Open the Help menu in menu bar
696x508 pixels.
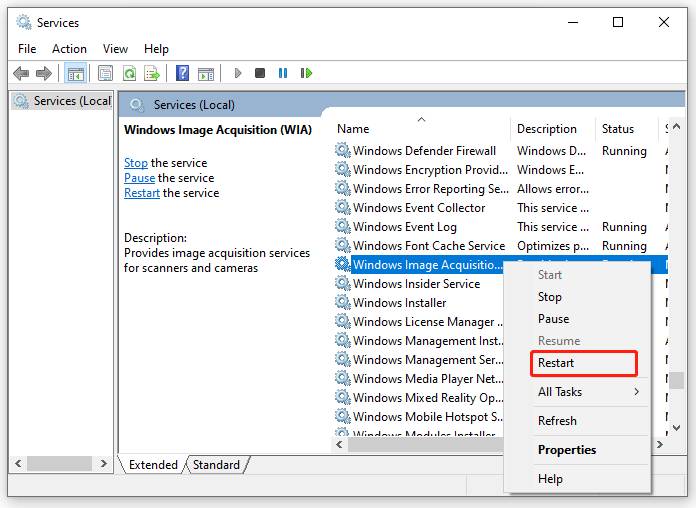click(156, 49)
